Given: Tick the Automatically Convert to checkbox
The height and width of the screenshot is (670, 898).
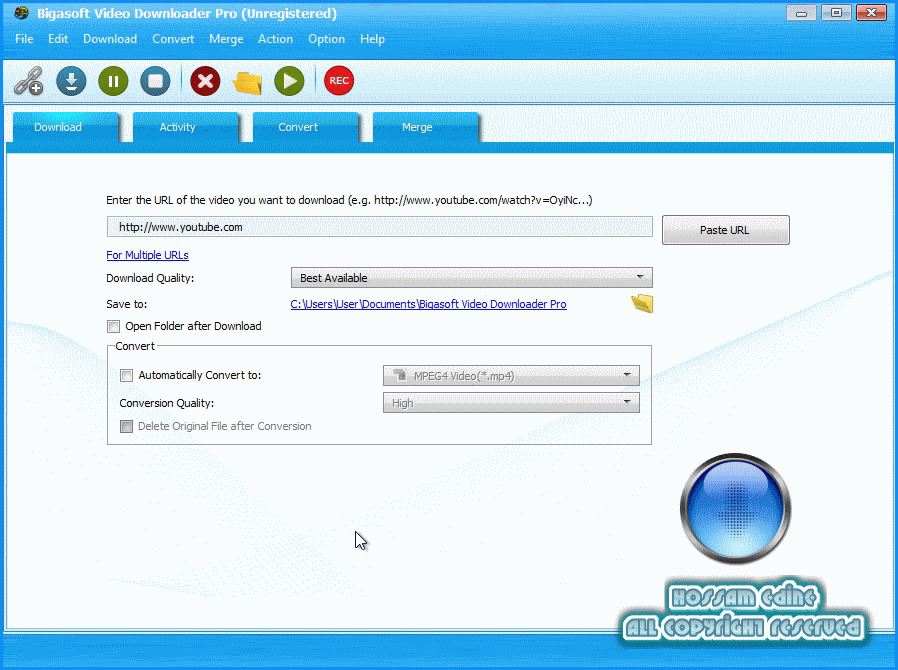Looking at the screenshot, I should tap(126, 376).
